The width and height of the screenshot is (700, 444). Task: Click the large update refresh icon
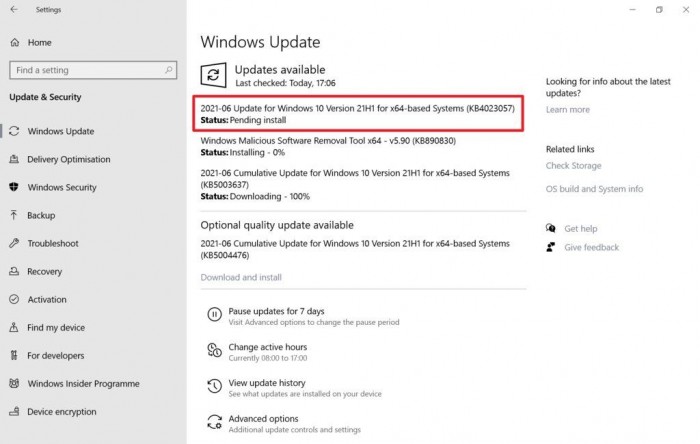213,75
